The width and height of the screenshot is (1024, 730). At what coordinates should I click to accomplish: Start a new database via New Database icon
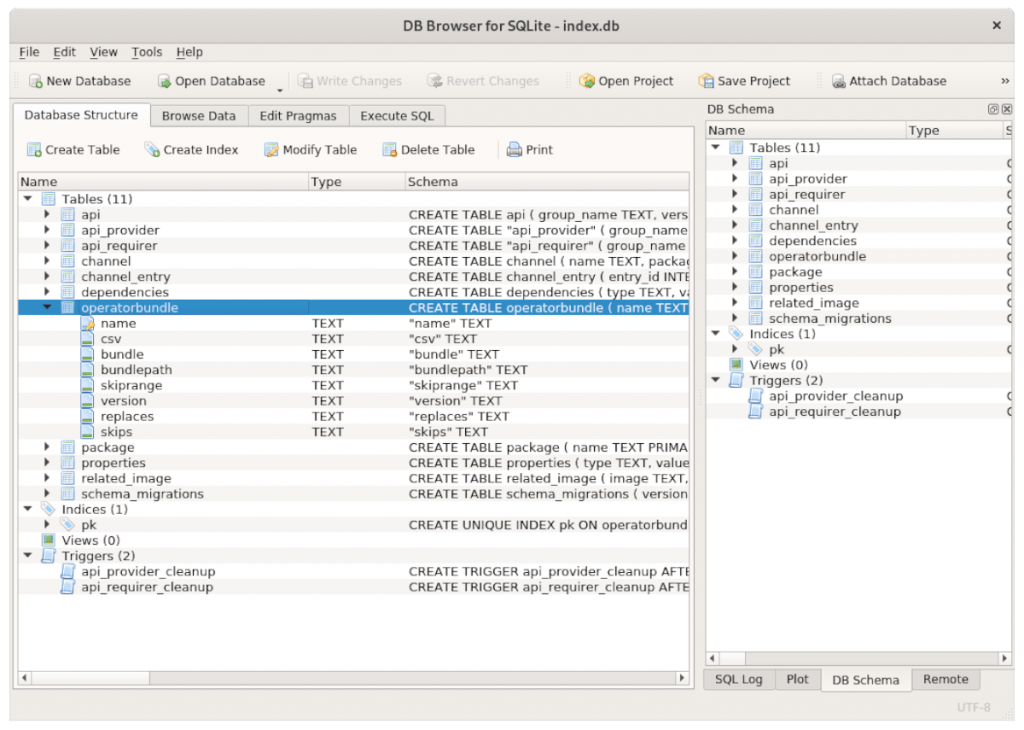click(x=80, y=80)
